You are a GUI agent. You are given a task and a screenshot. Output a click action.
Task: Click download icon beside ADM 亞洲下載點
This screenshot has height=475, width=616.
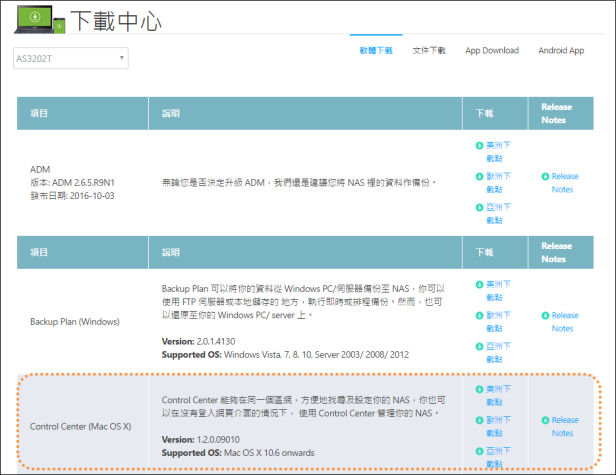[x=480, y=208]
